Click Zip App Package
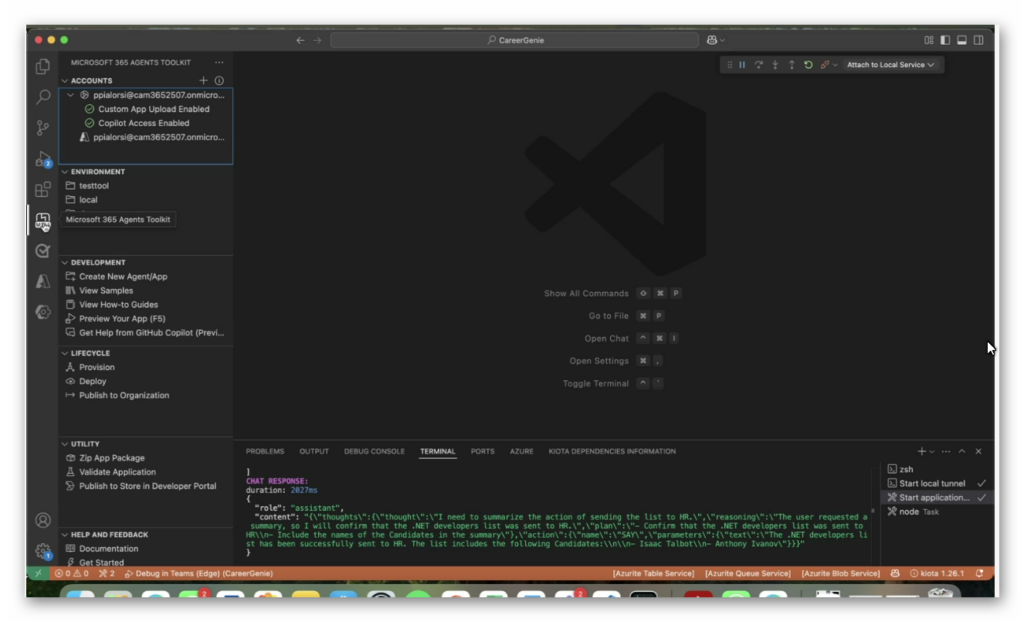 [112, 458]
